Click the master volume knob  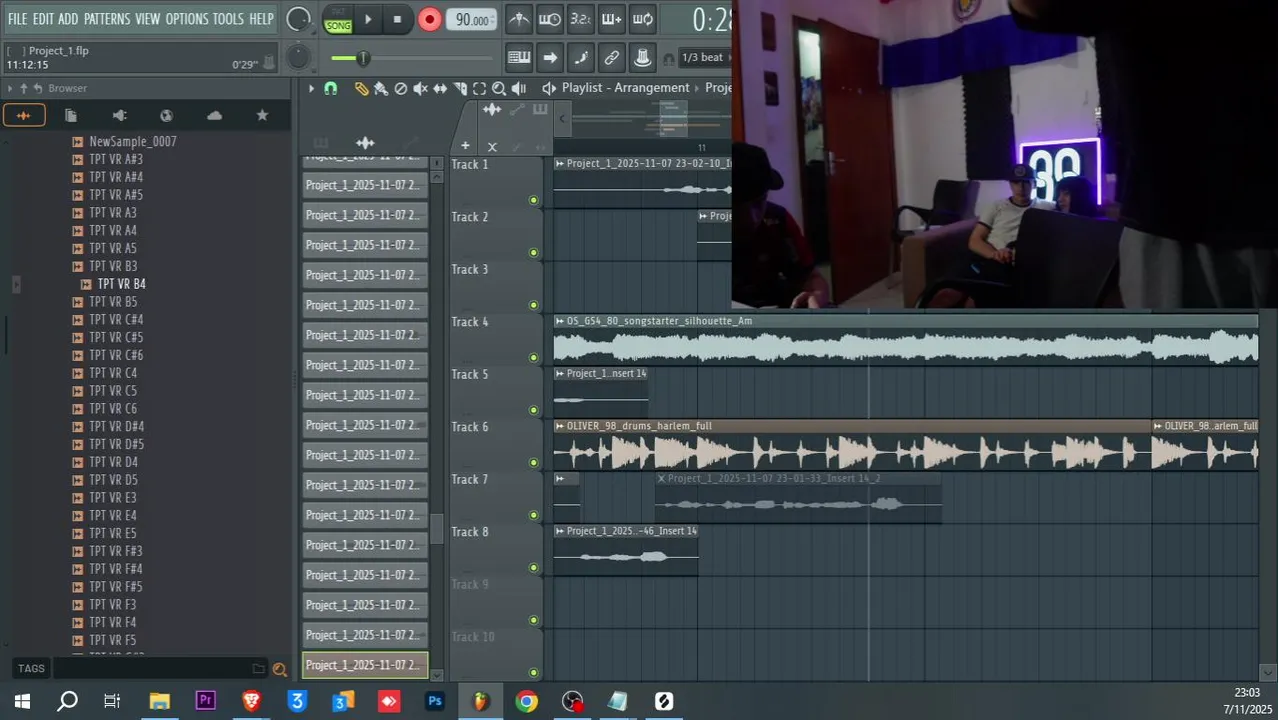pos(298,19)
